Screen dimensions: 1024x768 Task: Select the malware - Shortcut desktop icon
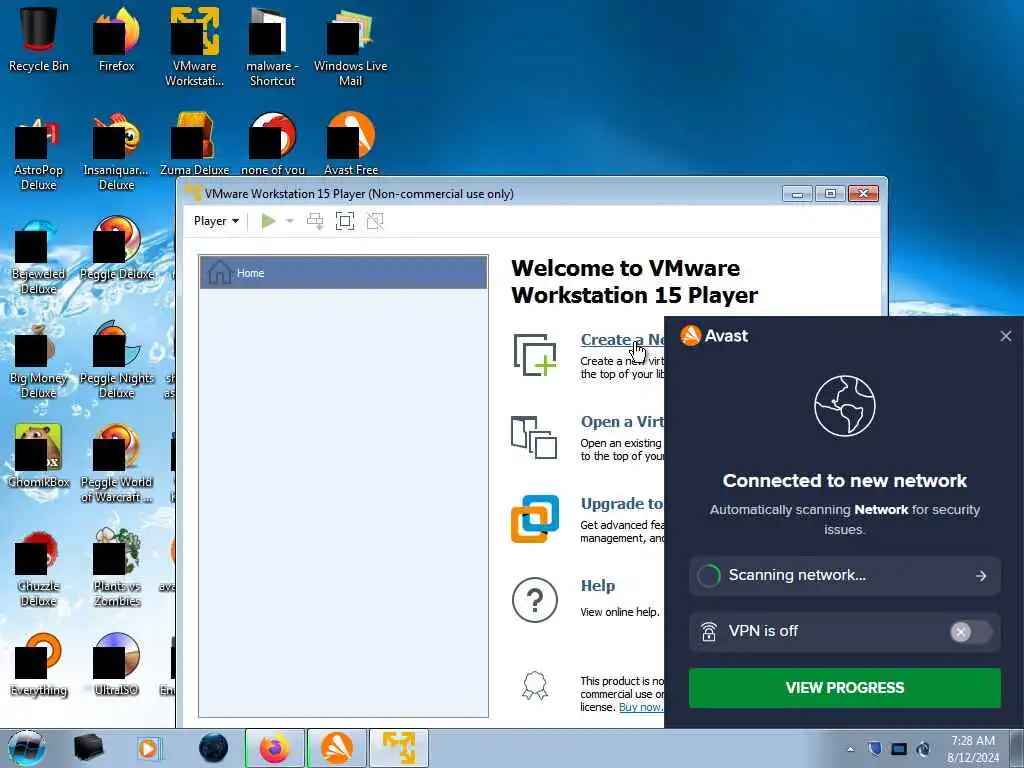(272, 47)
